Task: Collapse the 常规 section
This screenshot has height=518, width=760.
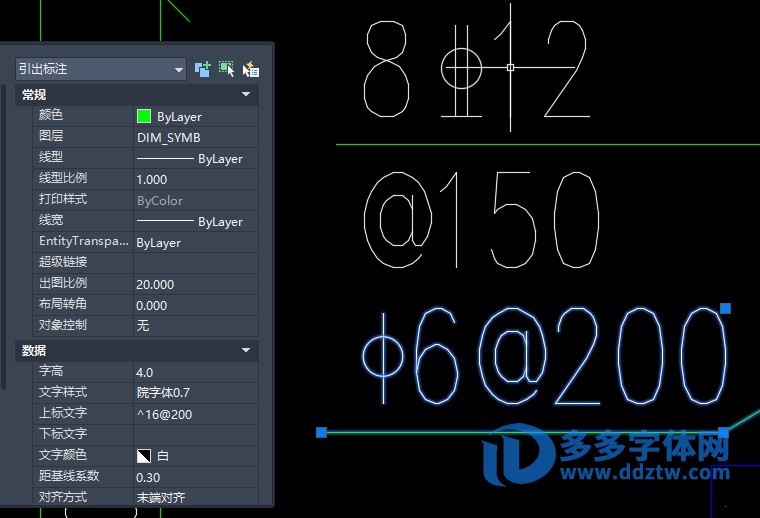Action: (x=246, y=94)
